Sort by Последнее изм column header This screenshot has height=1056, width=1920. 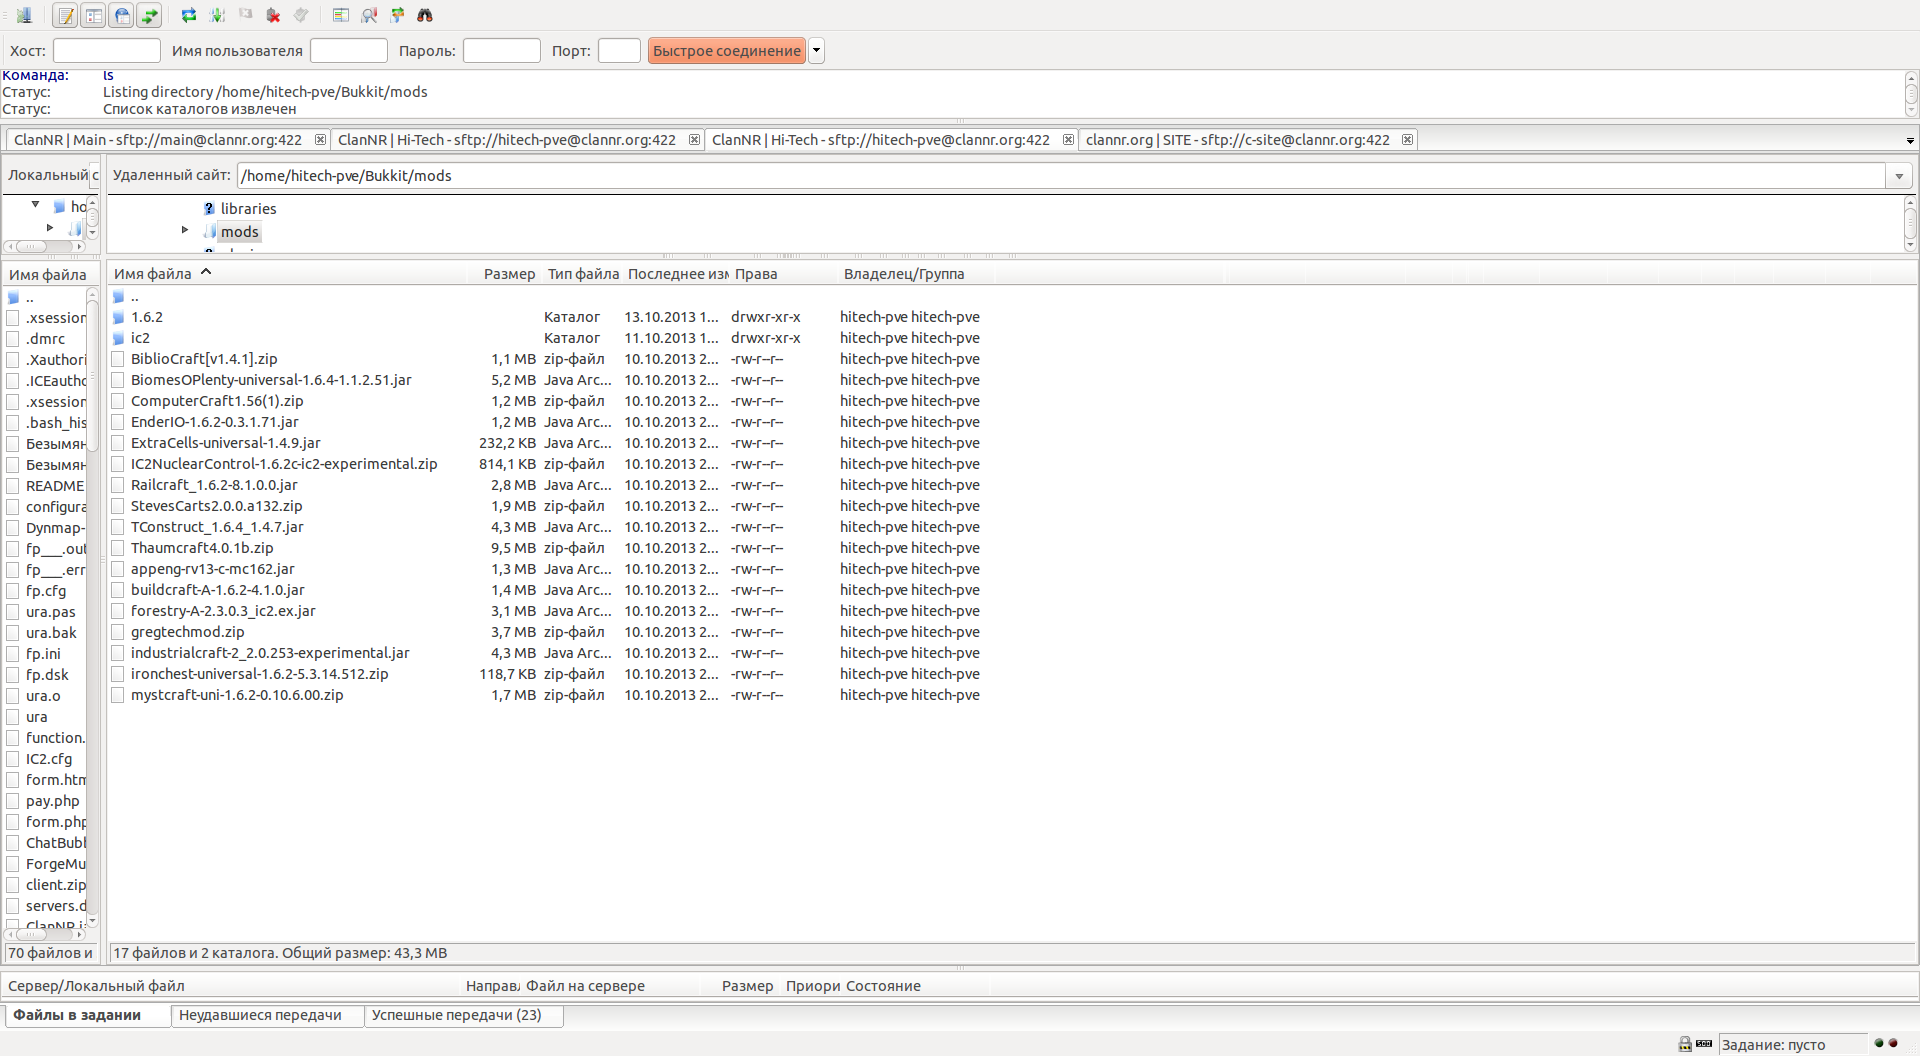678,274
